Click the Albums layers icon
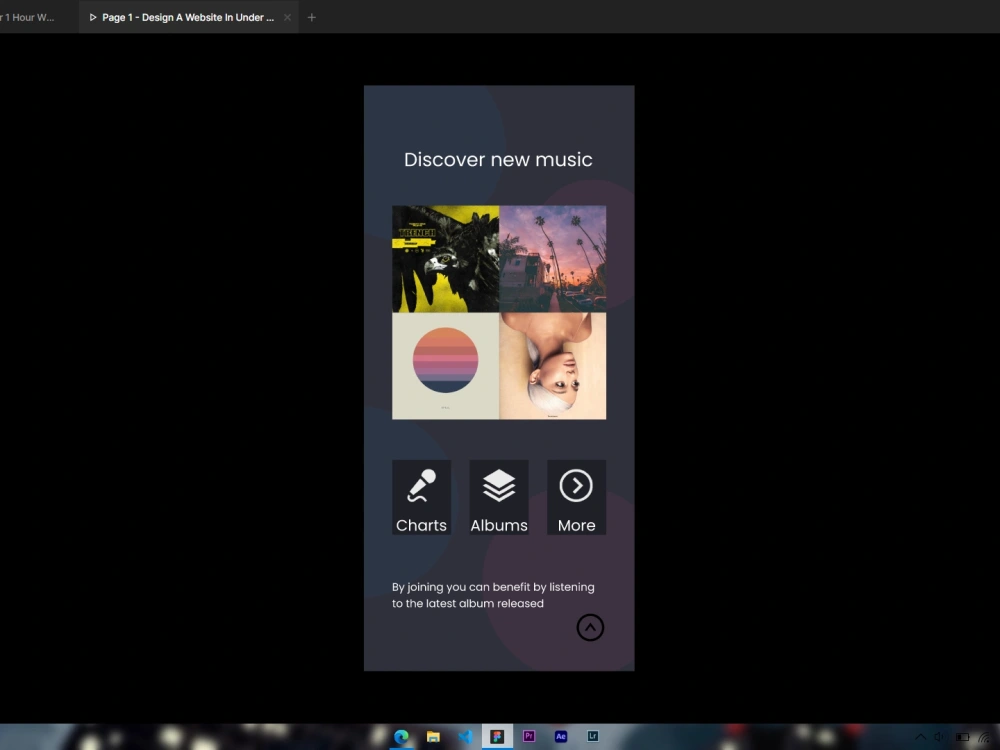Viewport: 1000px width, 750px height. click(x=499, y=486)
